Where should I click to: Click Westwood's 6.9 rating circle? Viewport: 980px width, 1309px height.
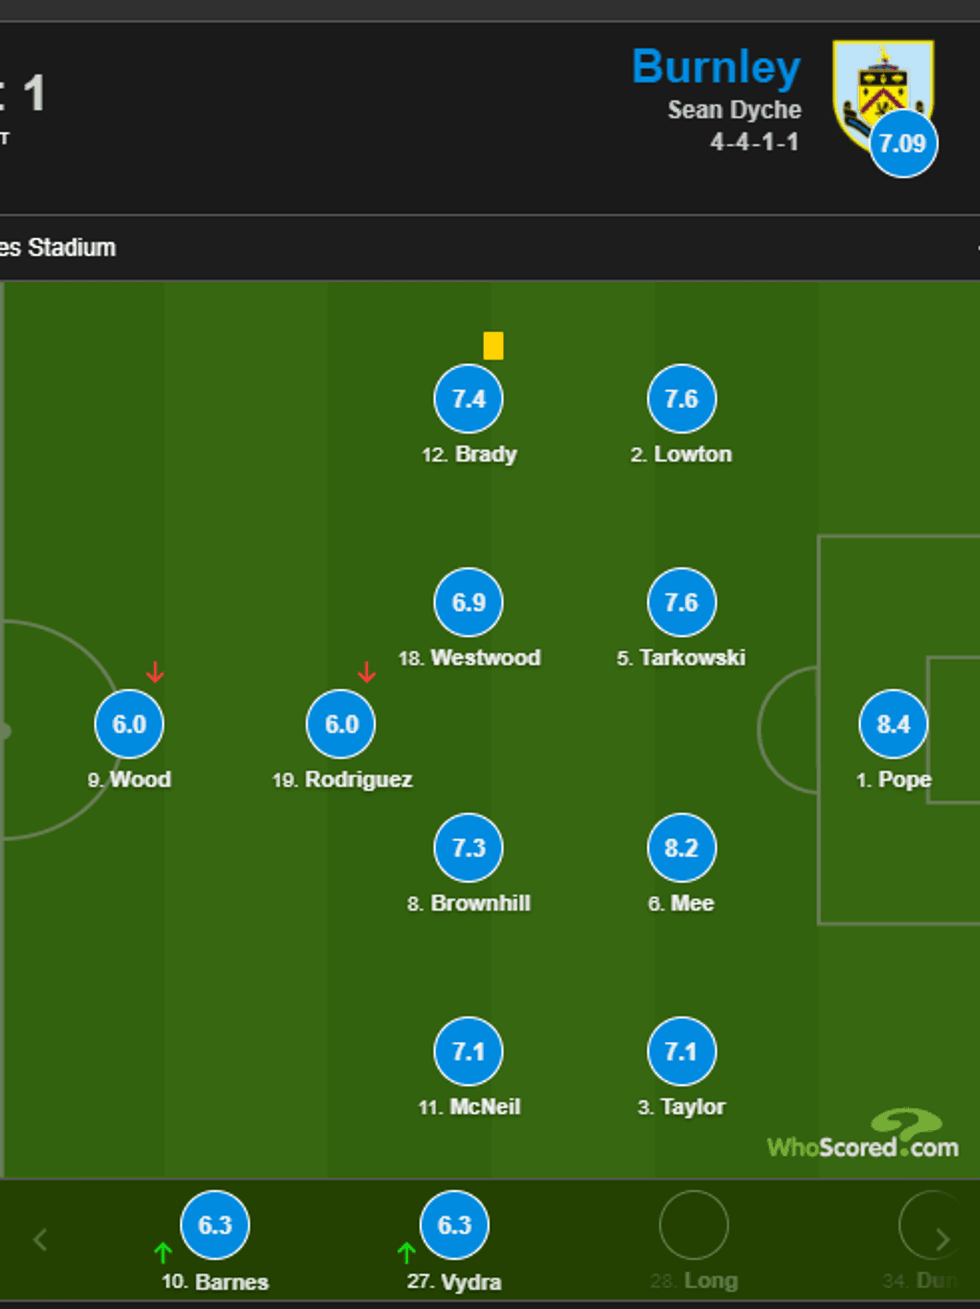(x=468, y=602)
